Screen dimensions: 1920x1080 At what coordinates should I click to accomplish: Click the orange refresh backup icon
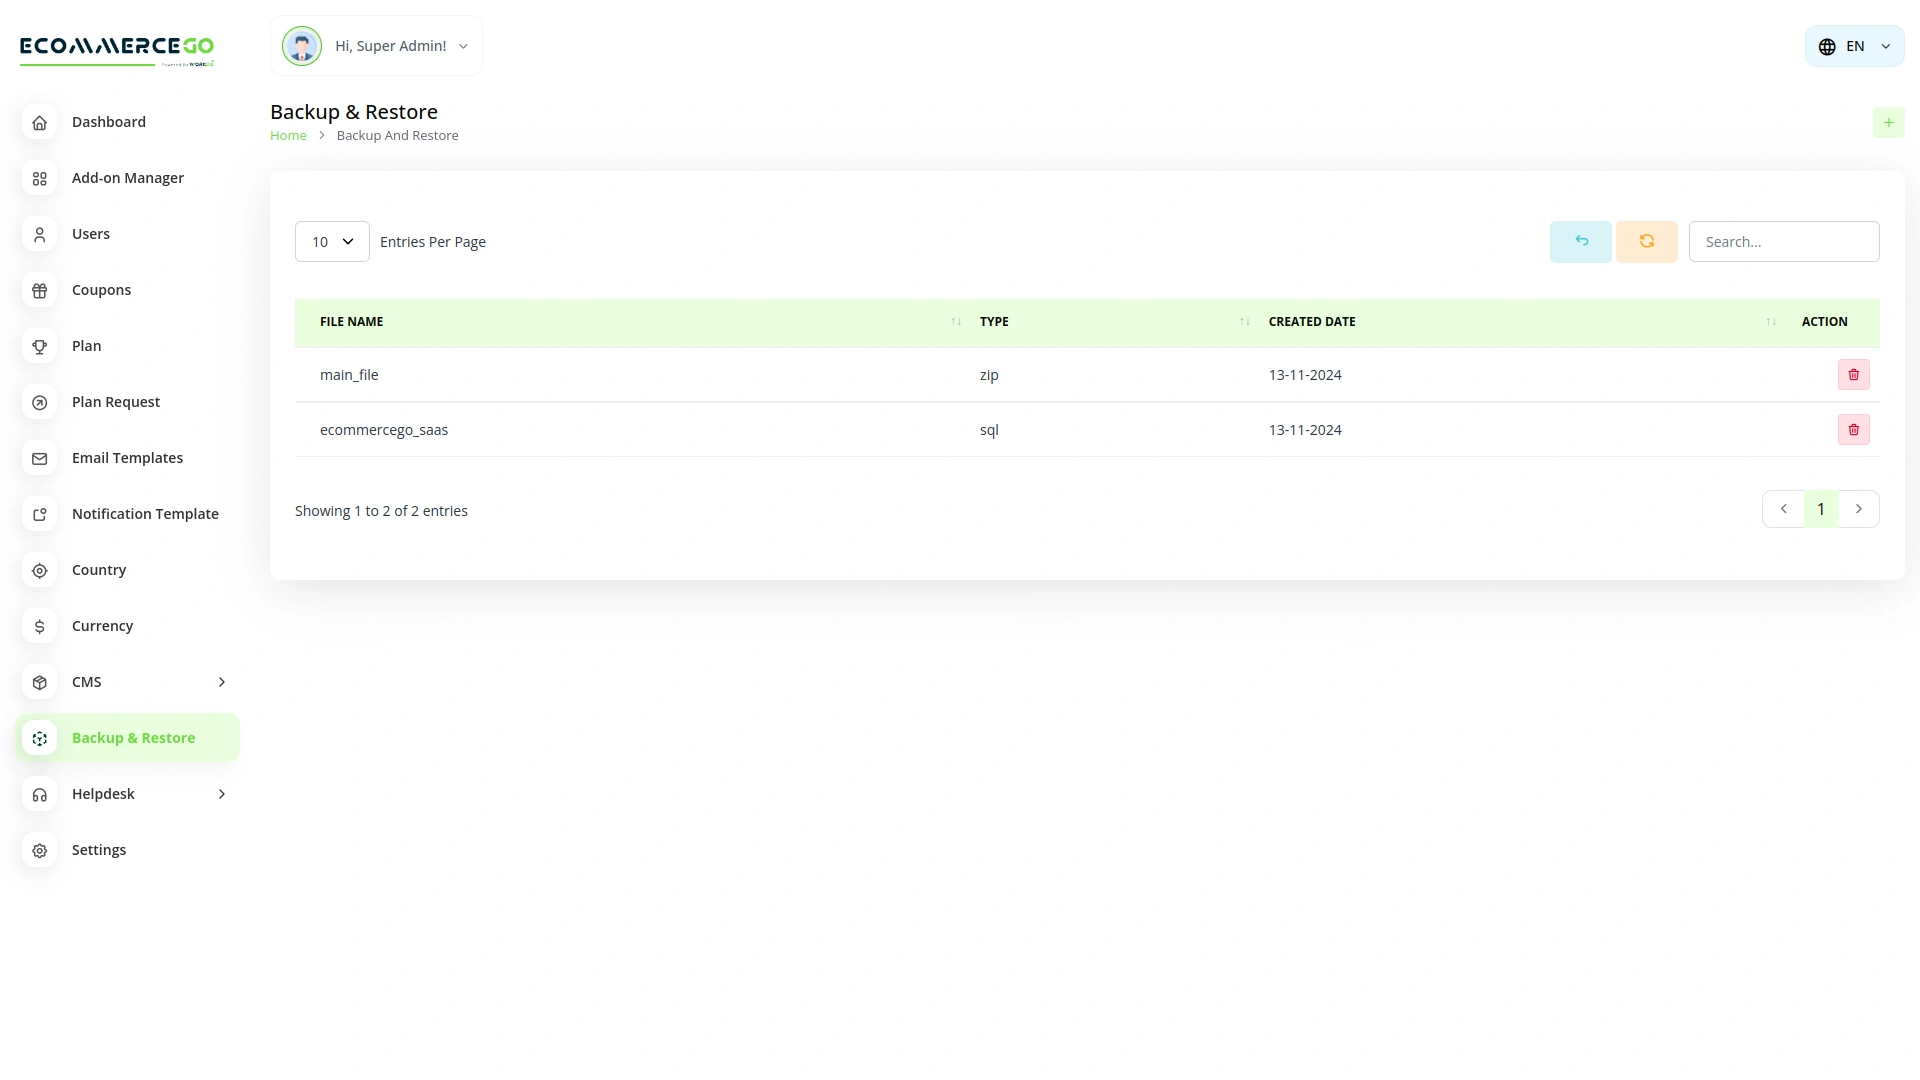tap(1646, 241)
